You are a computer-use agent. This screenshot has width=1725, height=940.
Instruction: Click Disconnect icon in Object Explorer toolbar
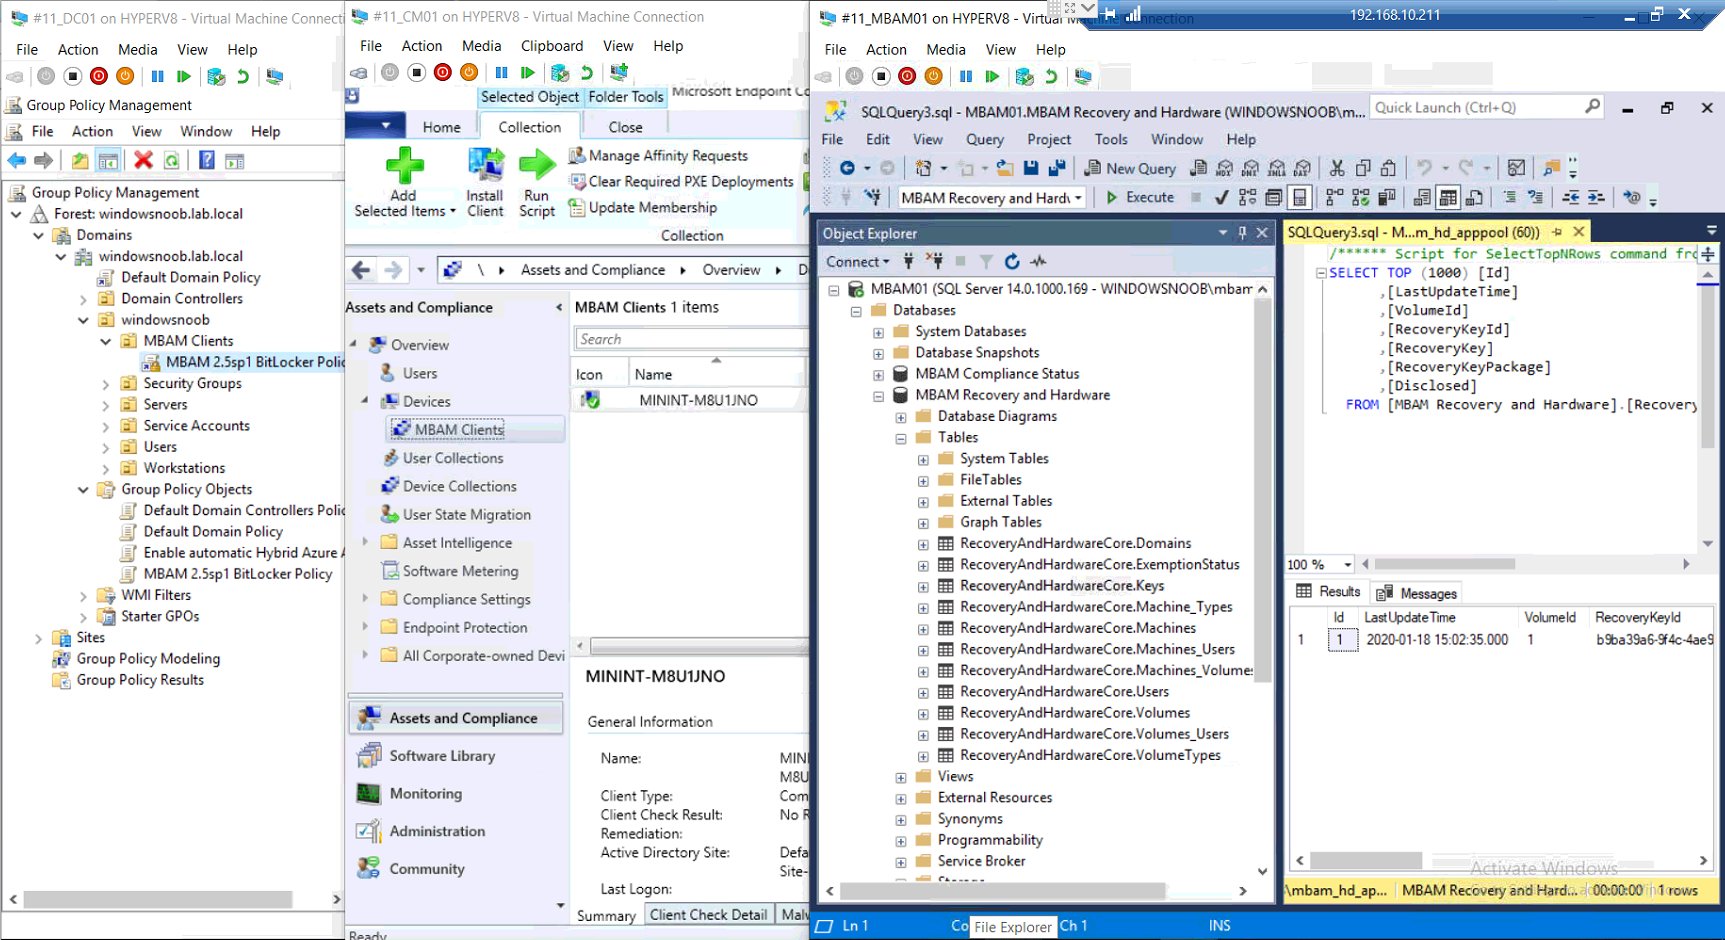(x=935, y=262)
